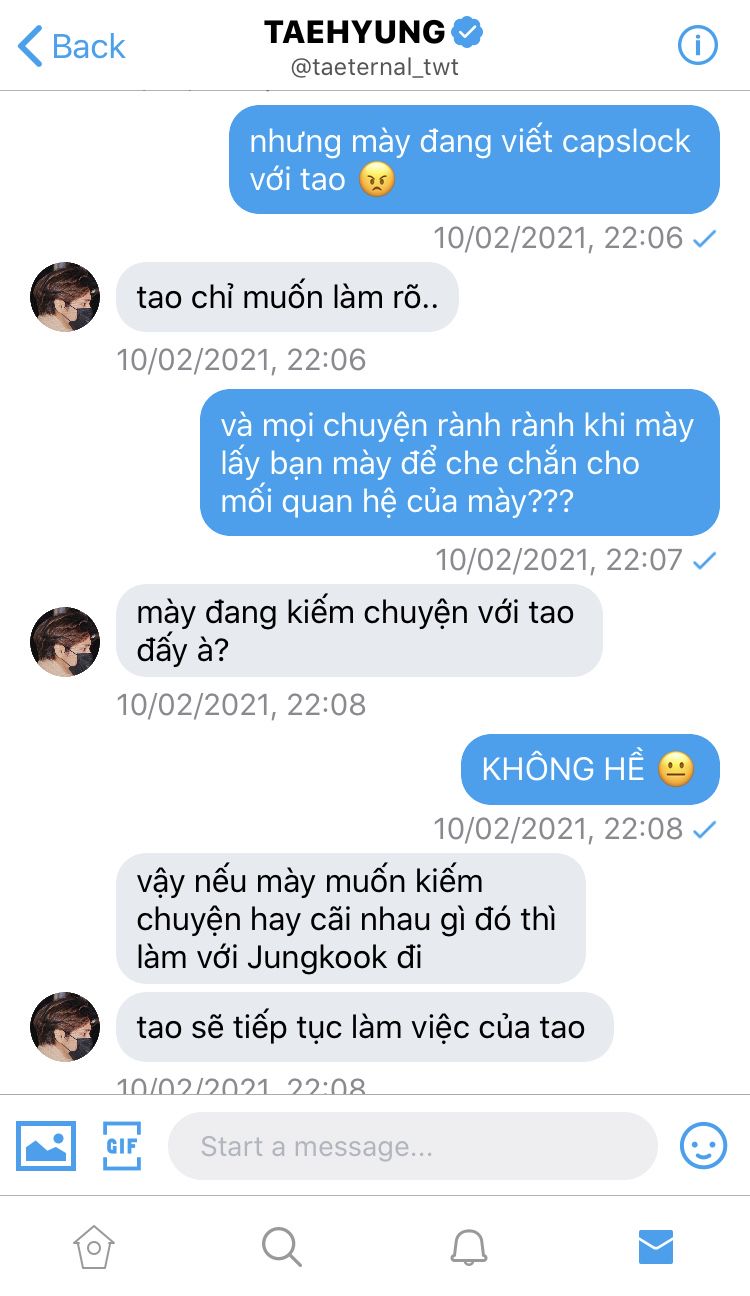This screenshot has height=1296, width=750.
Task: Tap the photo attachment icon
Action: point(46,1145)
